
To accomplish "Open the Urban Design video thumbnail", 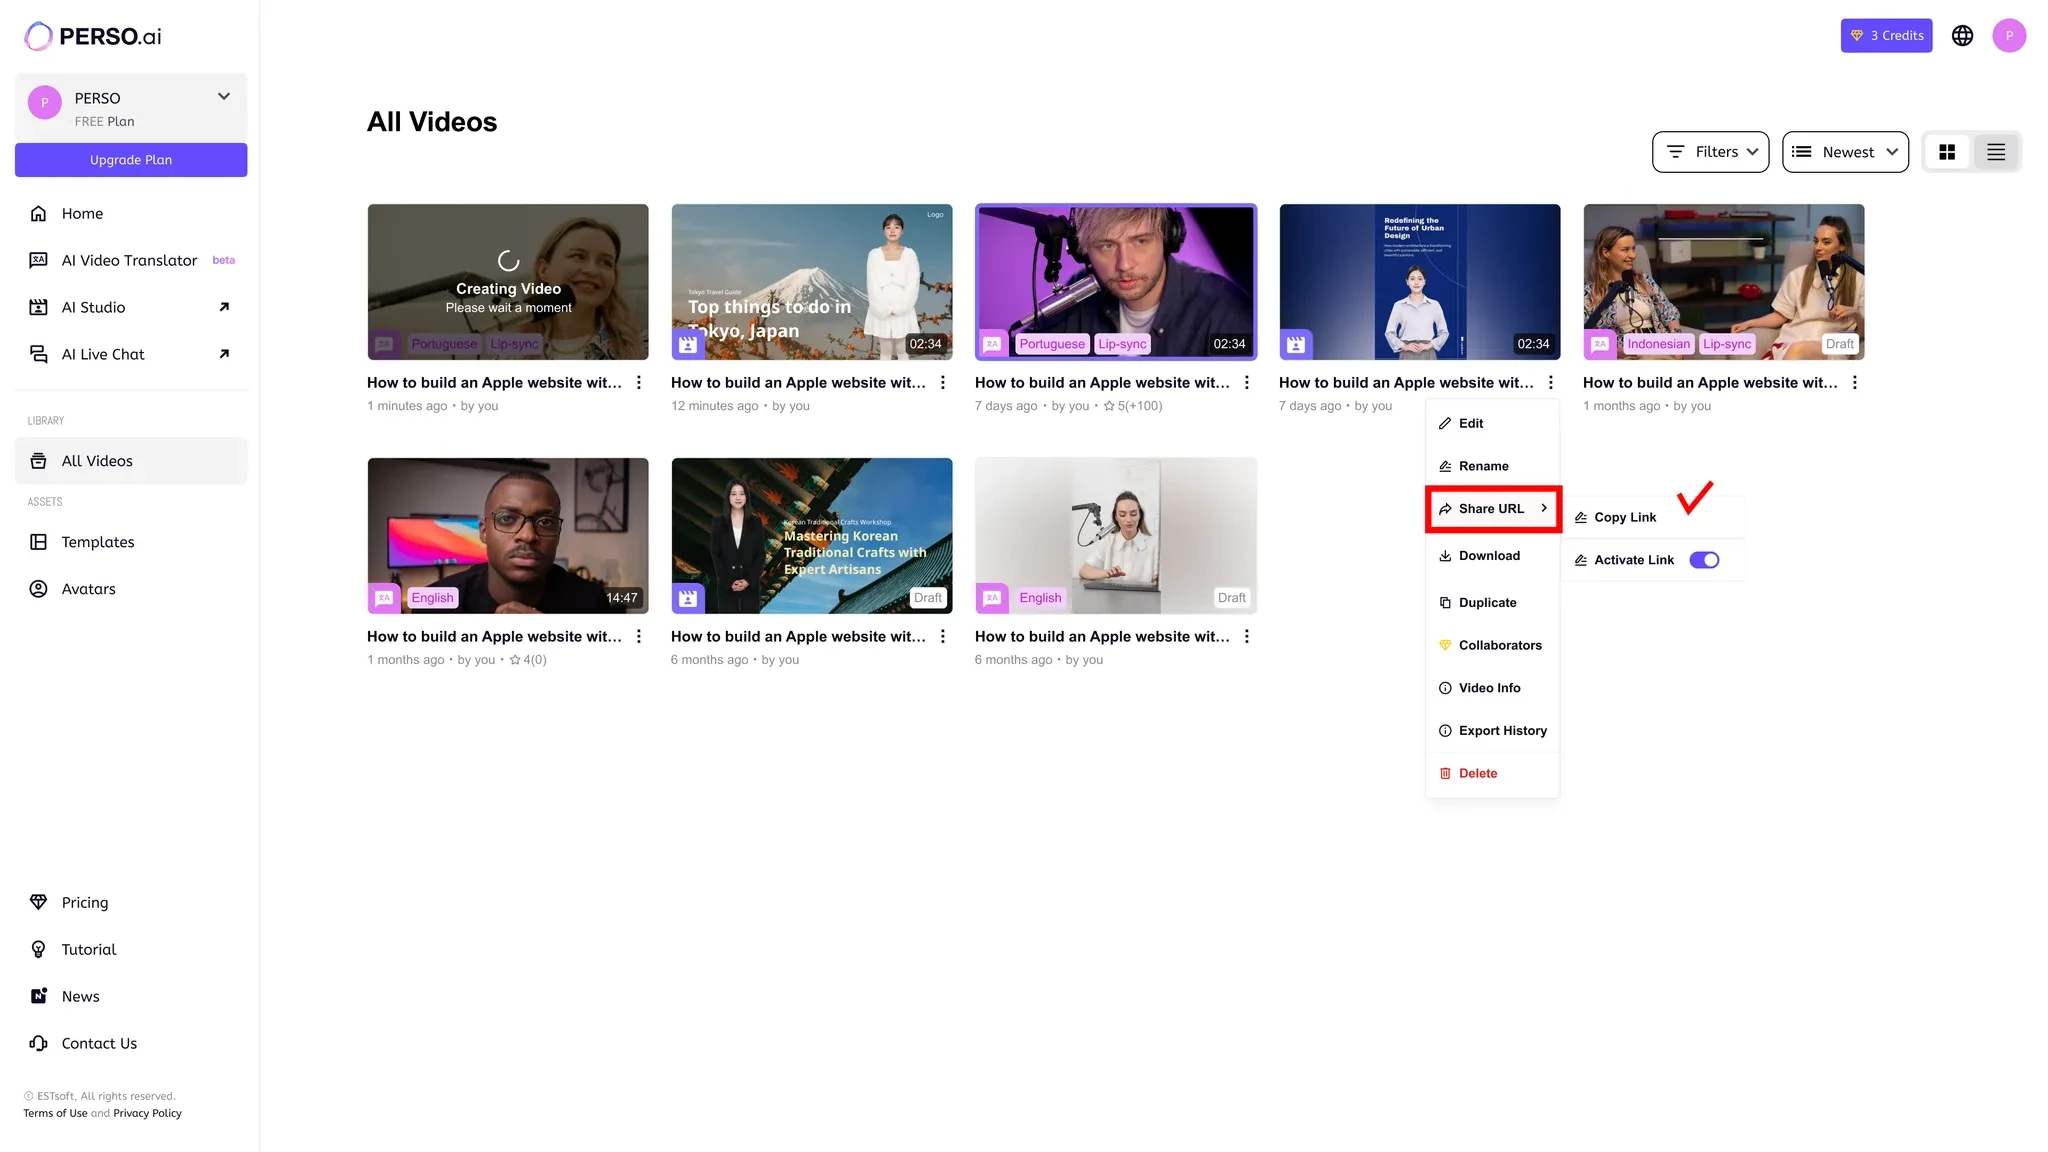I will (x=1420, y=282).
